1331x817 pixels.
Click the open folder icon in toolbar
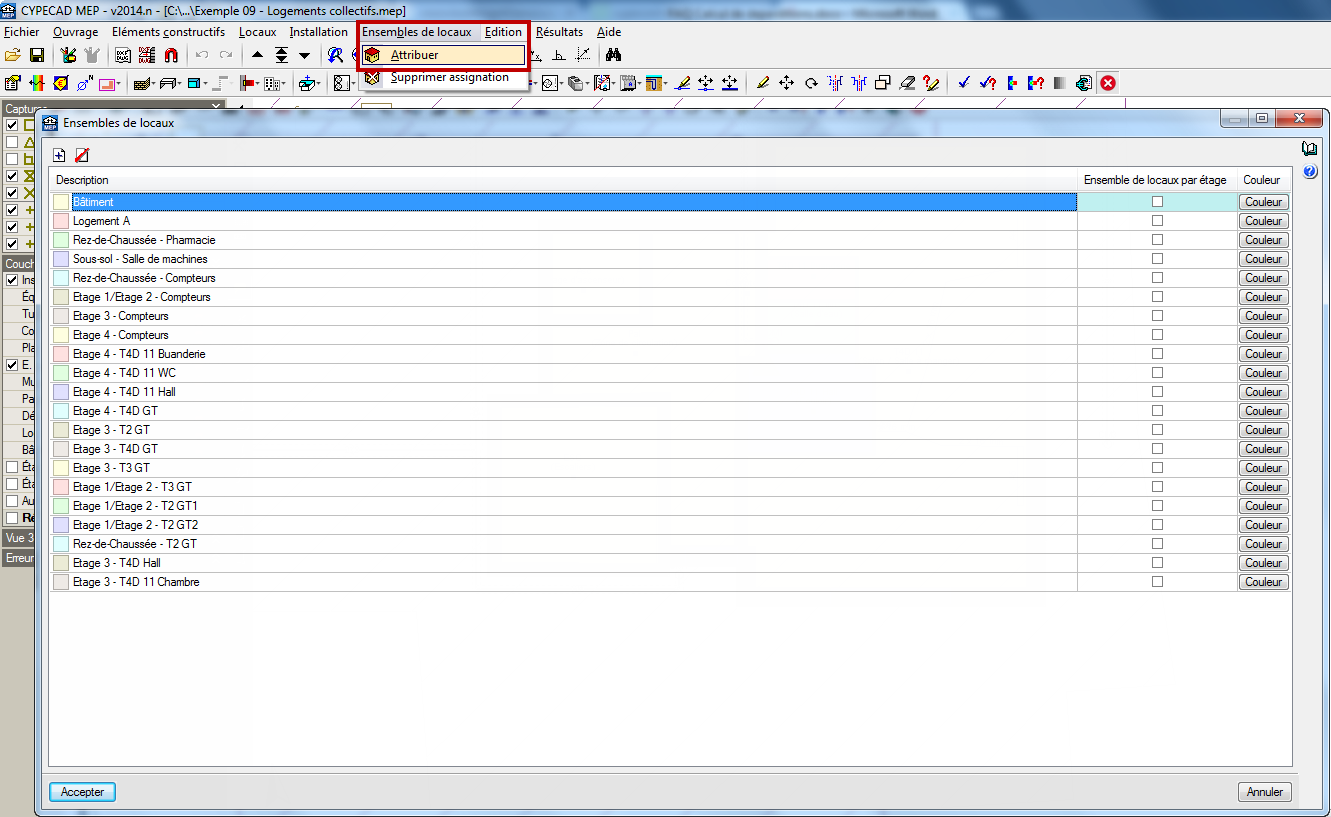13,55
